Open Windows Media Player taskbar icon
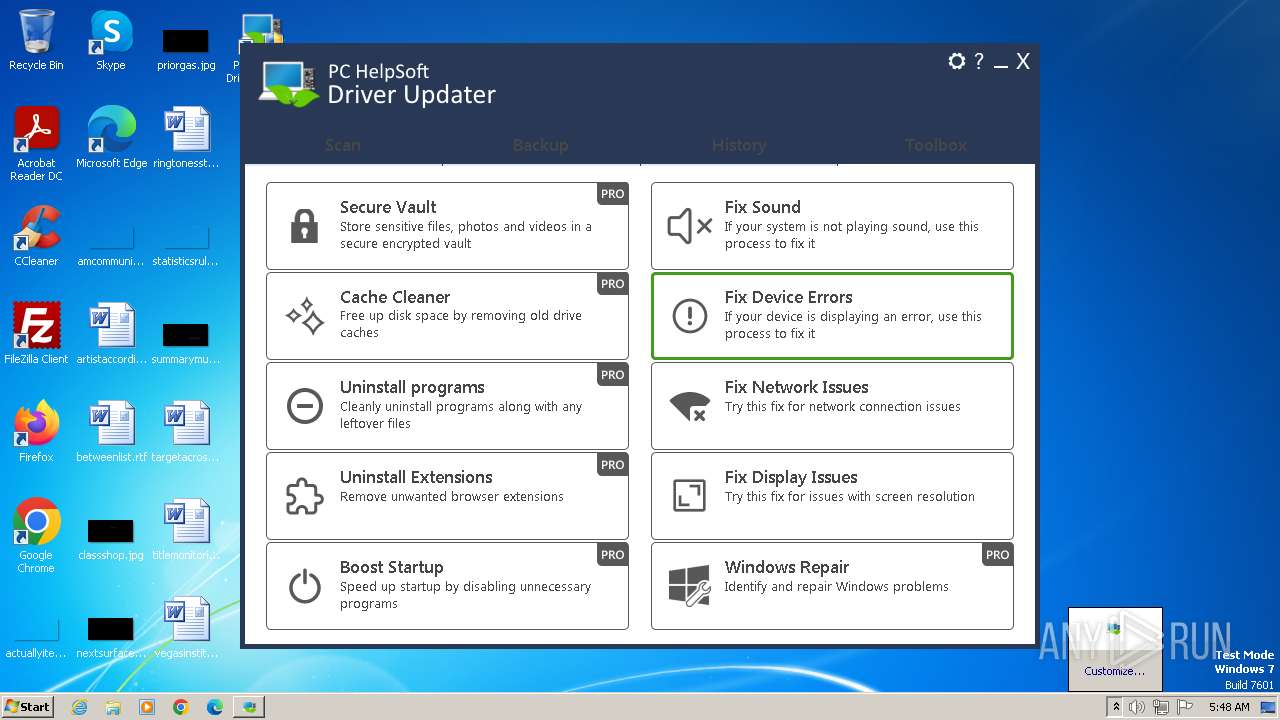The height and width of the screenshot is (720, 1280). click(x=147, y=707)
